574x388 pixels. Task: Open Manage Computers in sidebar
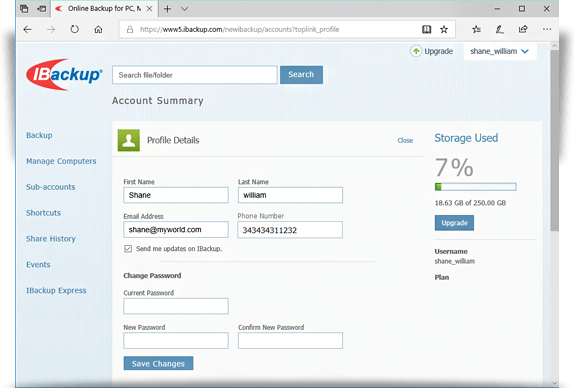tap(61, 161)
